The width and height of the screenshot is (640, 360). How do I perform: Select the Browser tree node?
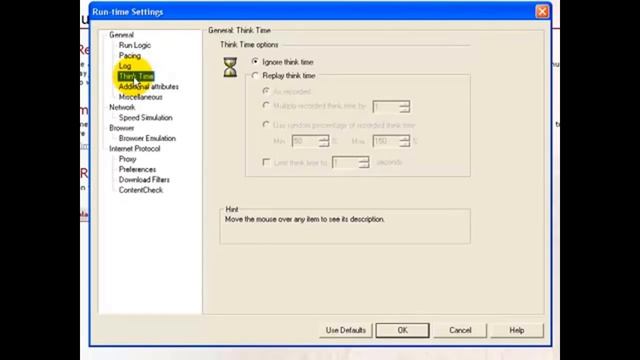(x=121, y=128)
